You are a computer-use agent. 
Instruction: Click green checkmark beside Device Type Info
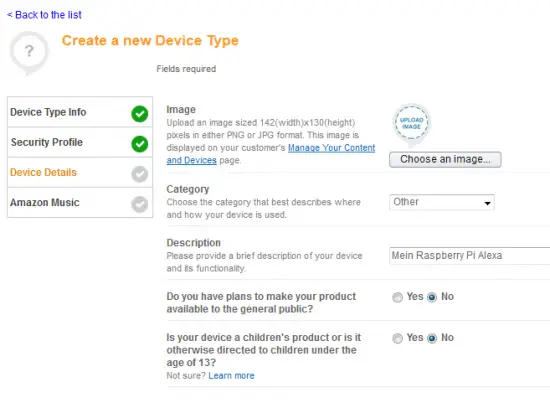140,114
